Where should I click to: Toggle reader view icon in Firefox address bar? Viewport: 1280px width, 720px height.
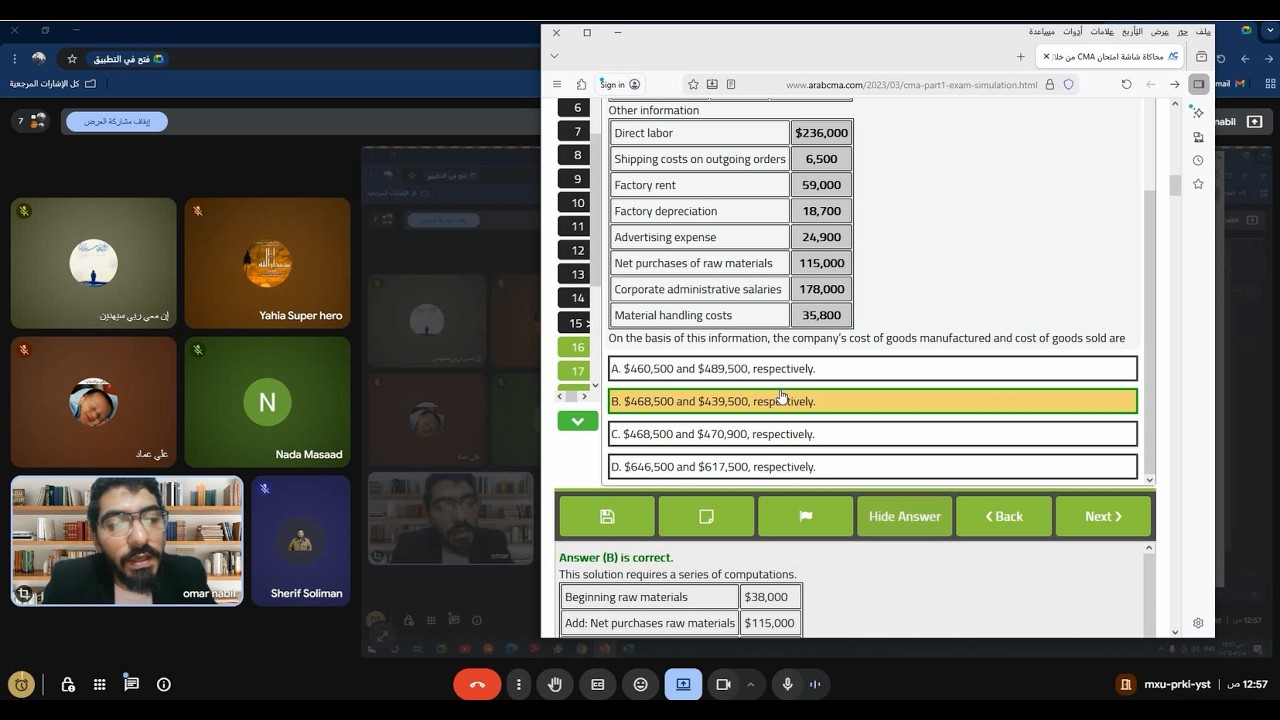[x=731, y=85]
